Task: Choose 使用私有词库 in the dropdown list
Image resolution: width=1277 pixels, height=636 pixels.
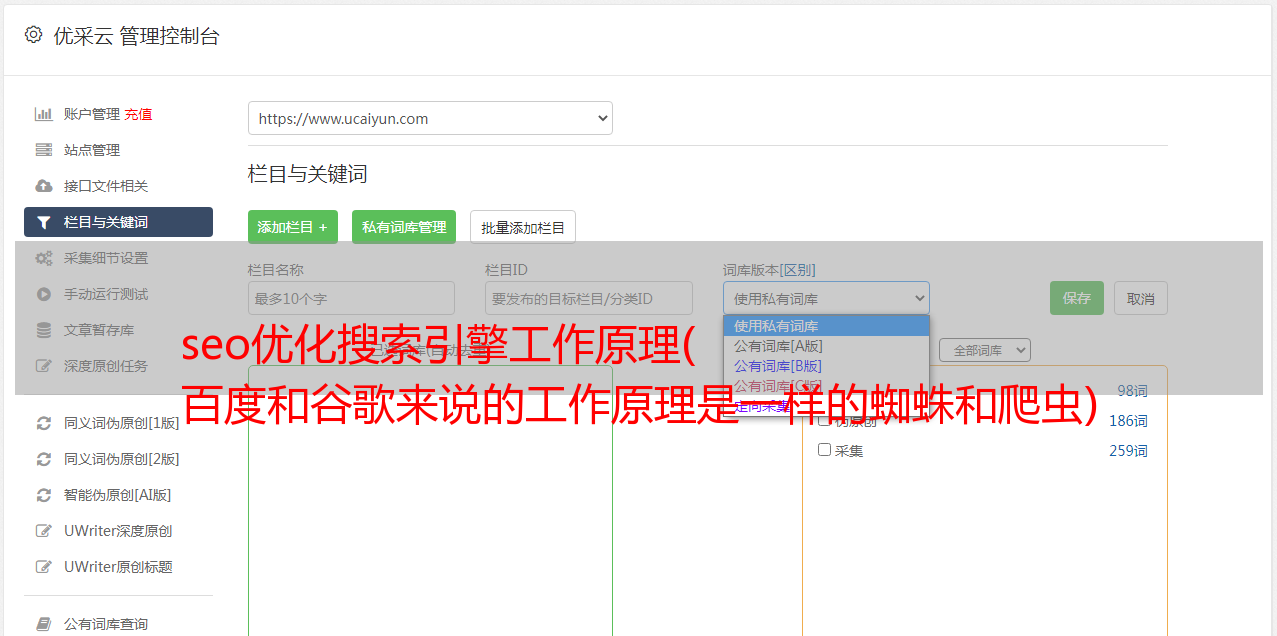Action: [x=826, y=326]
